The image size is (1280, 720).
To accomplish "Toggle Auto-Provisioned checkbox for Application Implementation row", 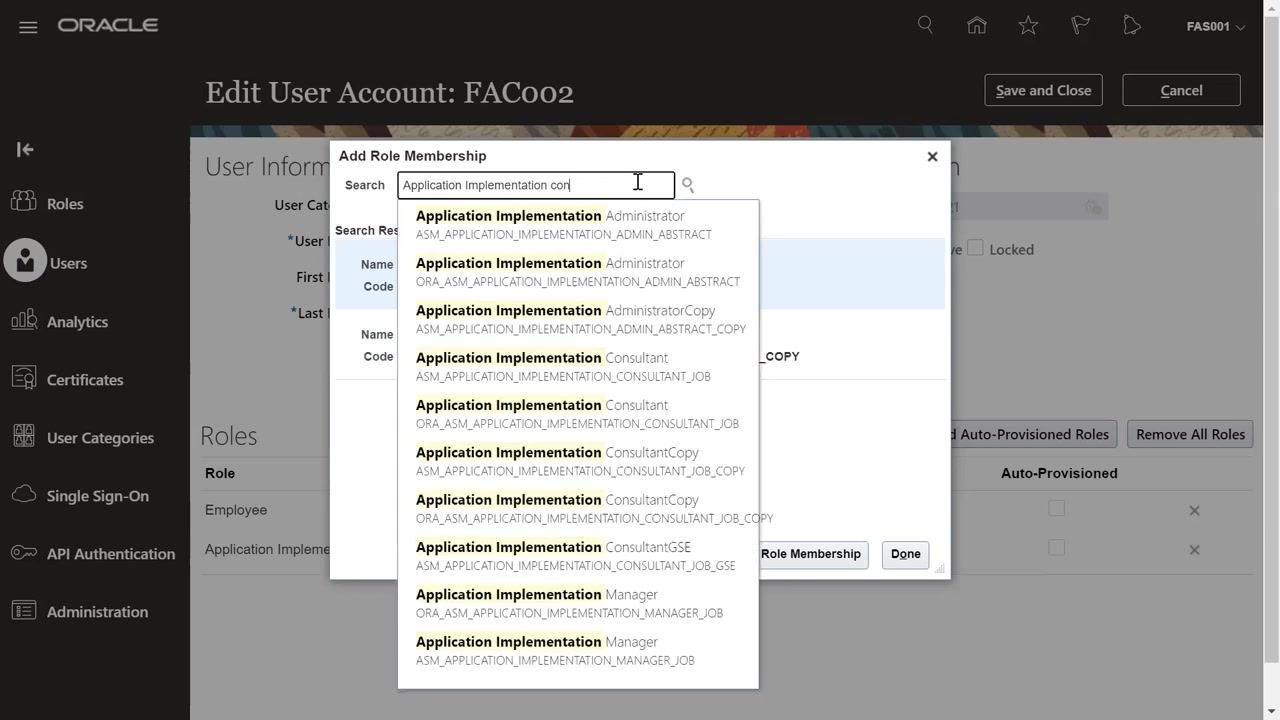I will pos(1056,547).
